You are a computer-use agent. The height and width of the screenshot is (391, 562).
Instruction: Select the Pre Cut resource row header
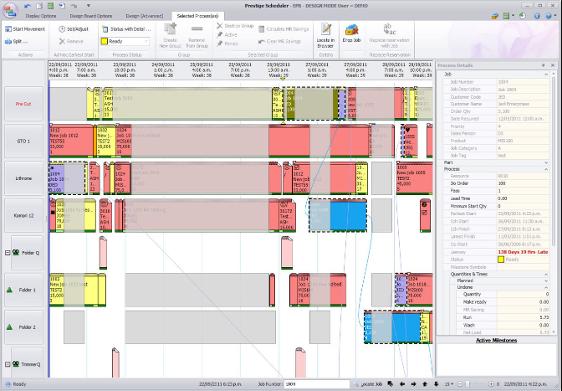pos(24,104)
